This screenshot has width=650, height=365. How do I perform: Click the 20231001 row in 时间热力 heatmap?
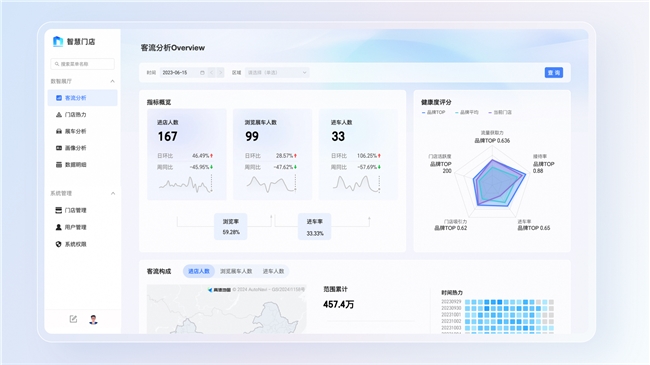(497, 315)
